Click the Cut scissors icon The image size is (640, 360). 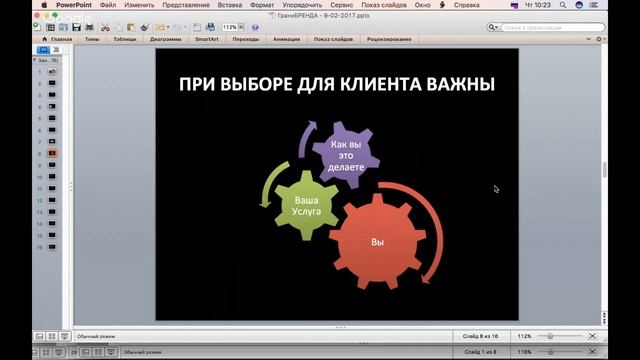point(105,27)
